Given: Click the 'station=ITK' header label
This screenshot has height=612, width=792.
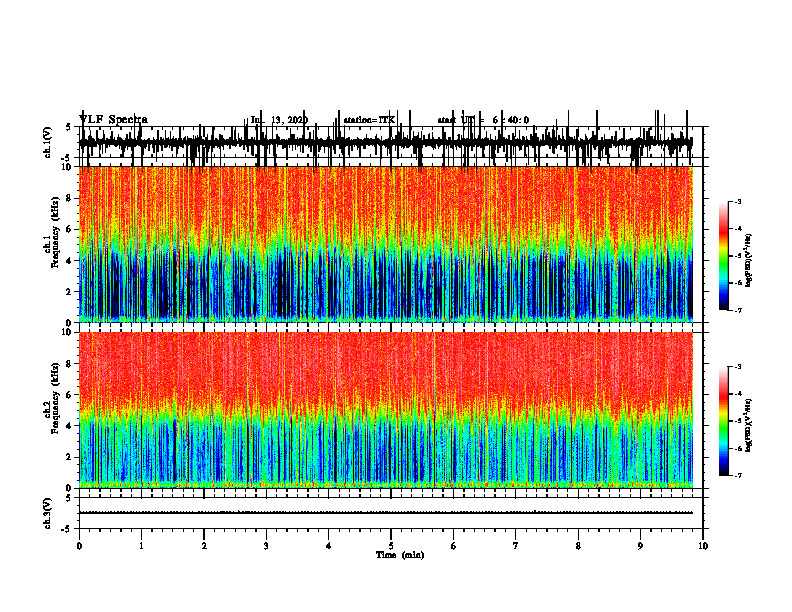Looking at the screenshot, I should 369,120.
